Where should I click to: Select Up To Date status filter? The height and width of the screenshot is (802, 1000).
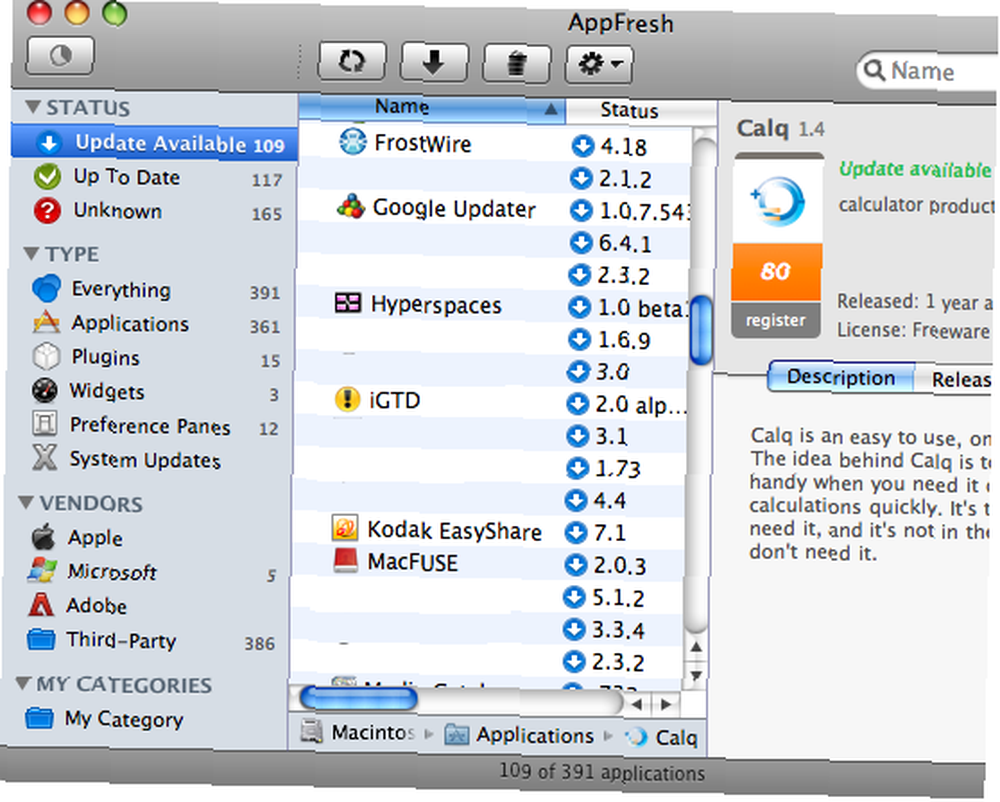153,177
